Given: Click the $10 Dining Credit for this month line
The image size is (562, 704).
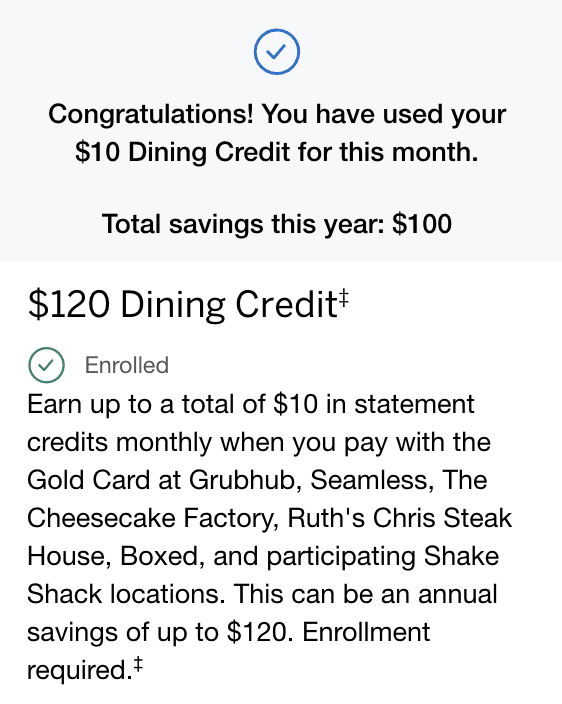Looking at the screenshot, I should (277, 152).
